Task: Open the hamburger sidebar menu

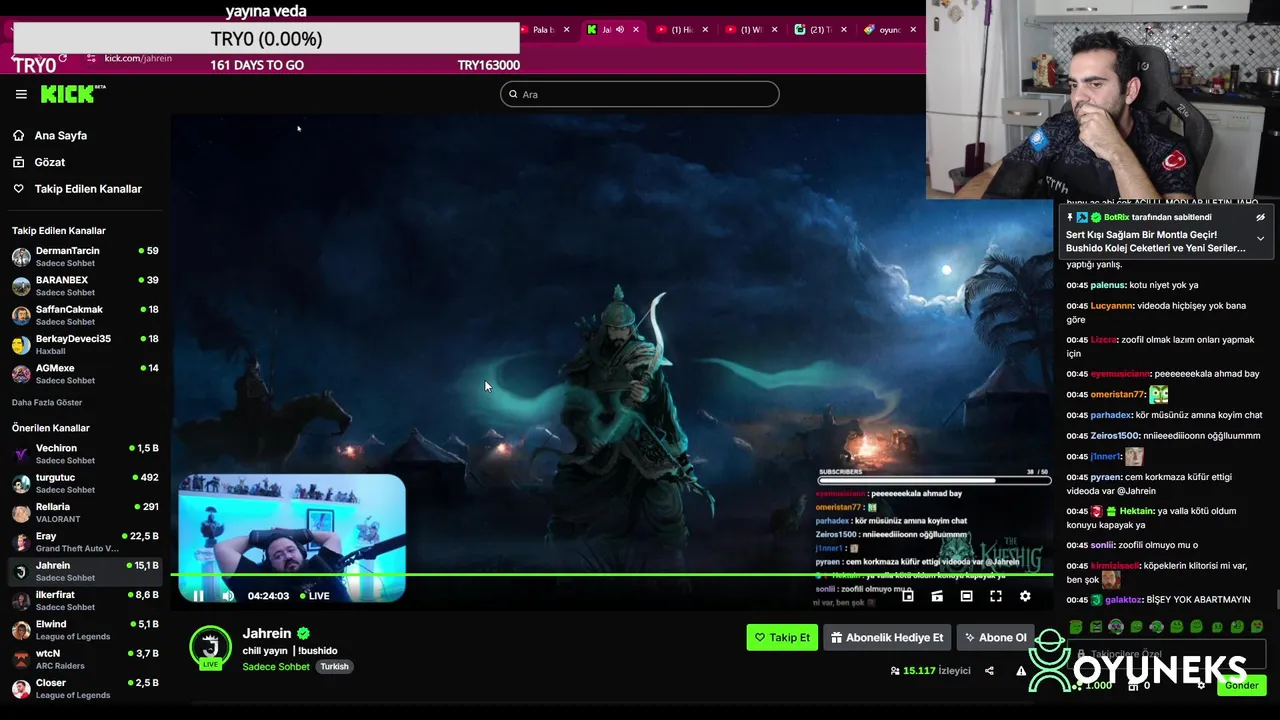Action: 21,94
